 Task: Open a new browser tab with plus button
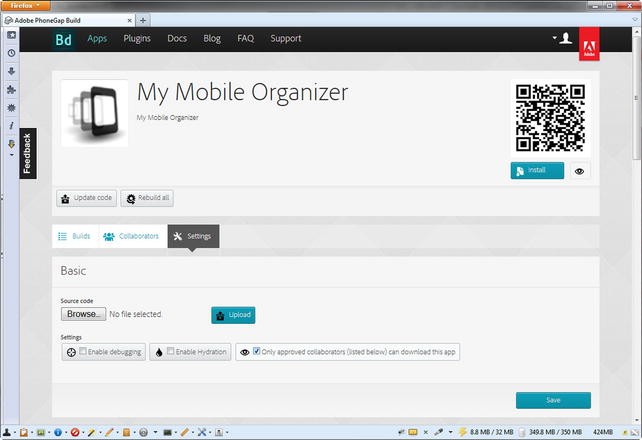[x=143, y=20]
